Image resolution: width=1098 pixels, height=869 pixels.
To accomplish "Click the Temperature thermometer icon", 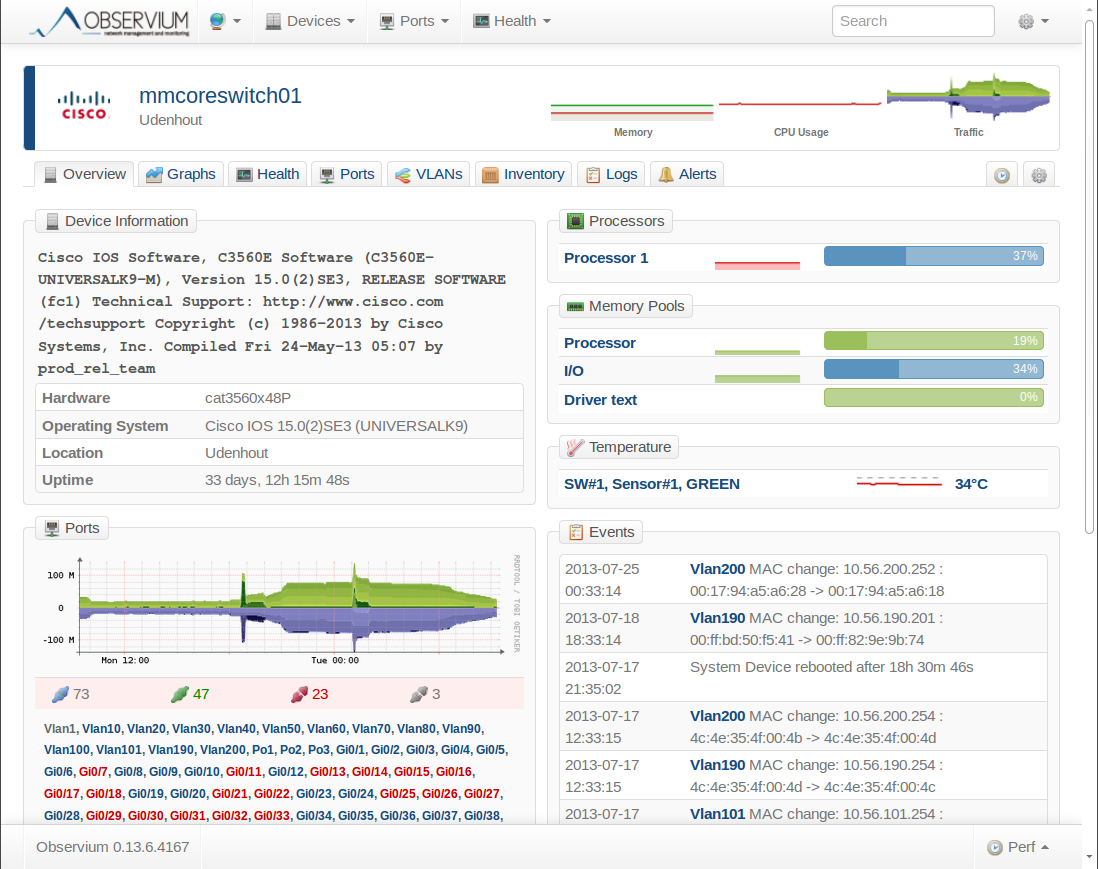I will click(575, 447).
